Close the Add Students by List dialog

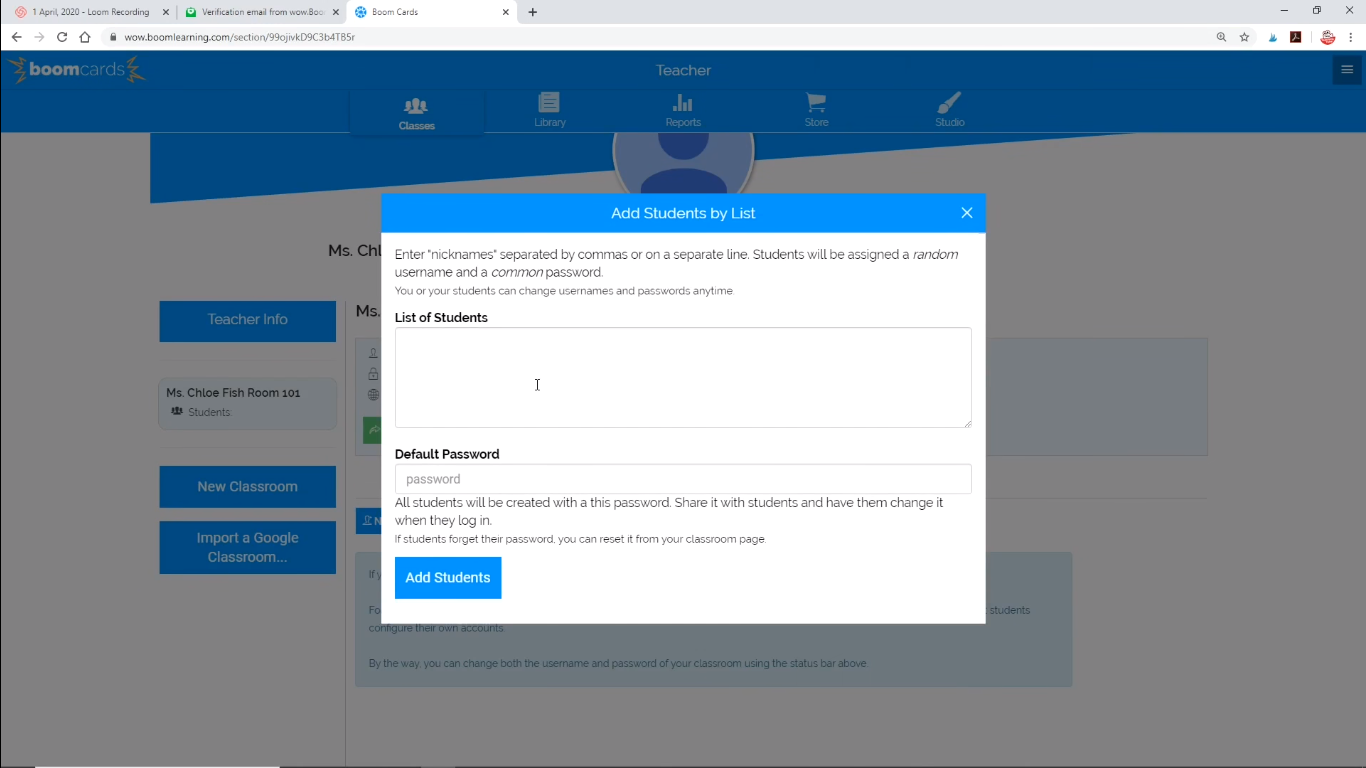tap(966, 213)
